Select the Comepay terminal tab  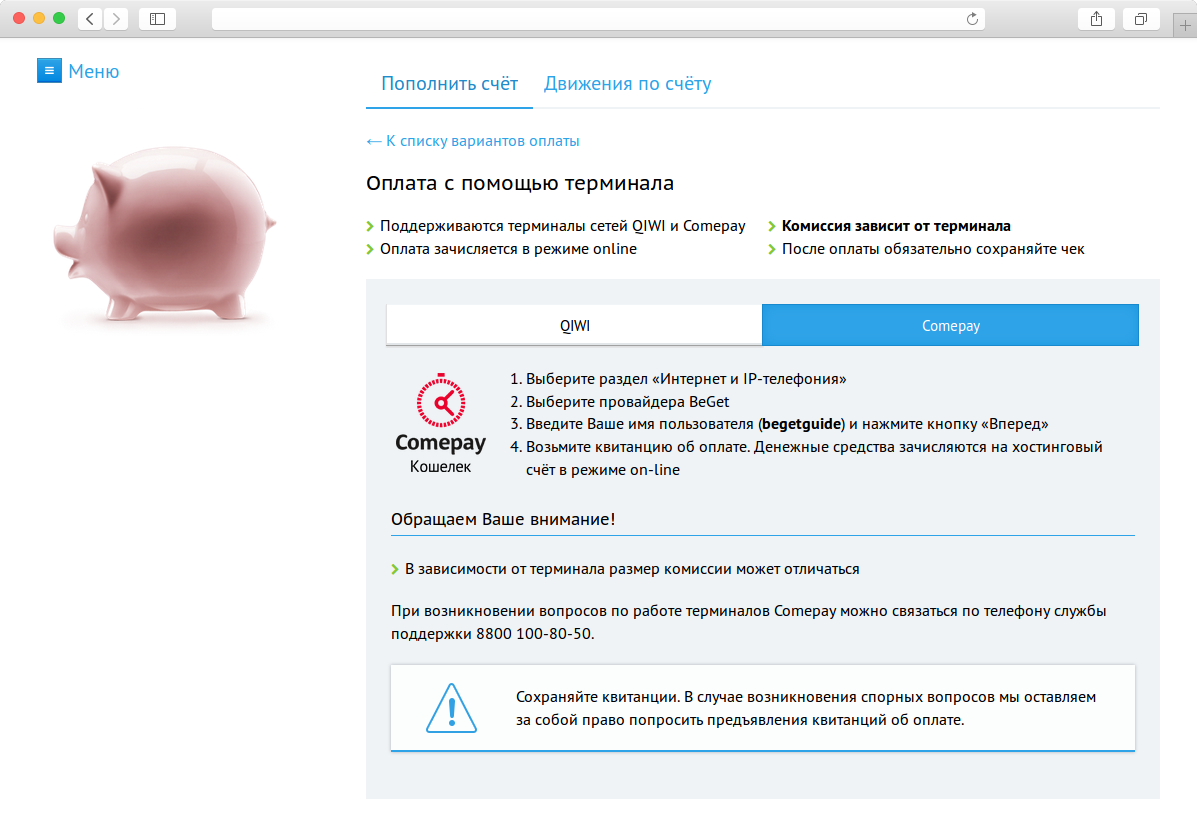(950, 326)
